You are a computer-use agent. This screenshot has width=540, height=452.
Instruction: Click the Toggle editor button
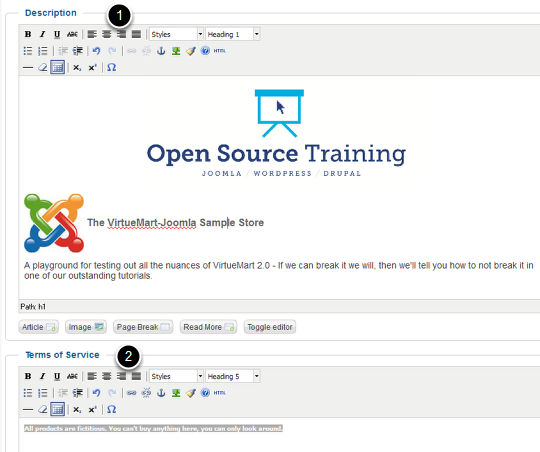pos(270,327)
